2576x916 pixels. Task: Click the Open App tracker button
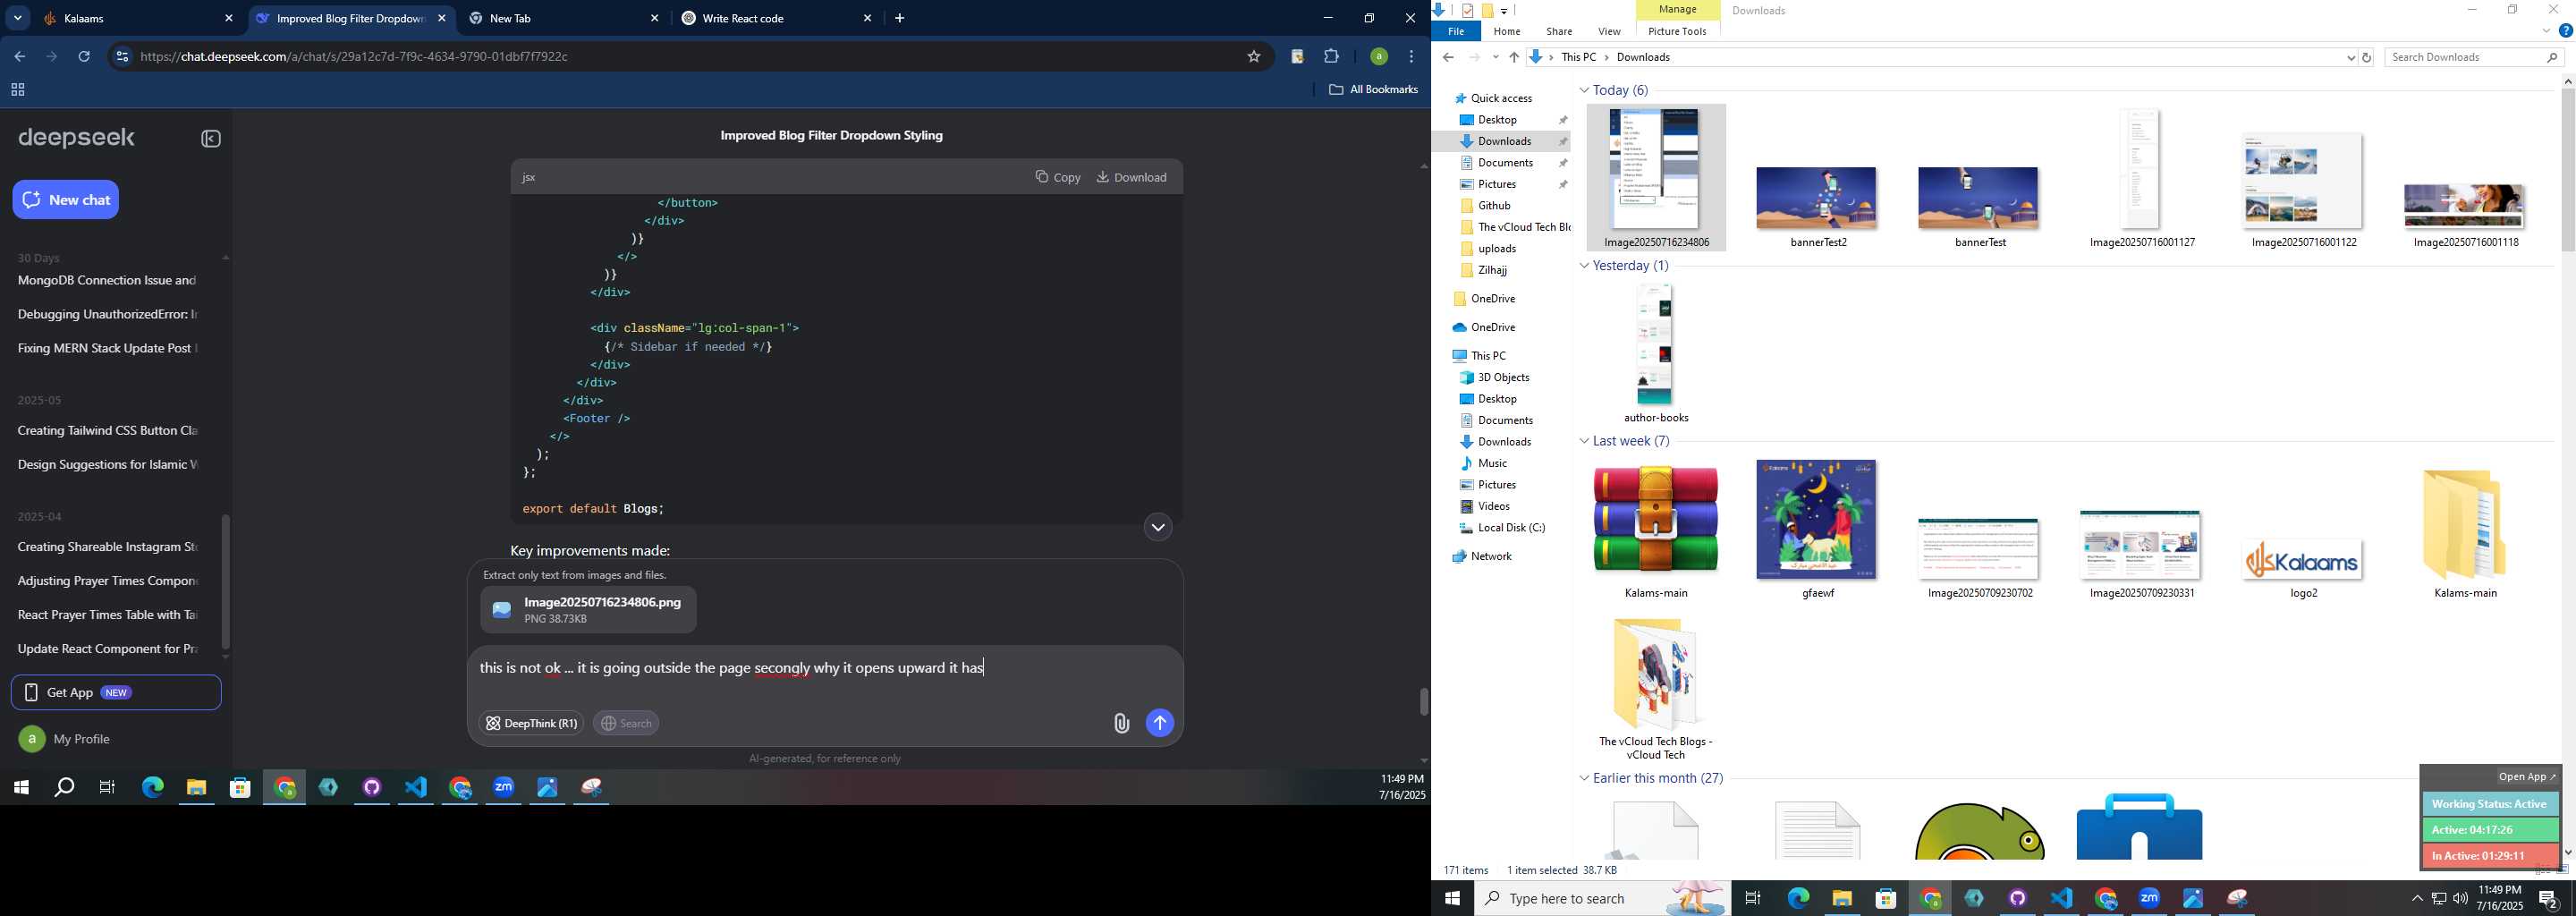pos(2526,777)
